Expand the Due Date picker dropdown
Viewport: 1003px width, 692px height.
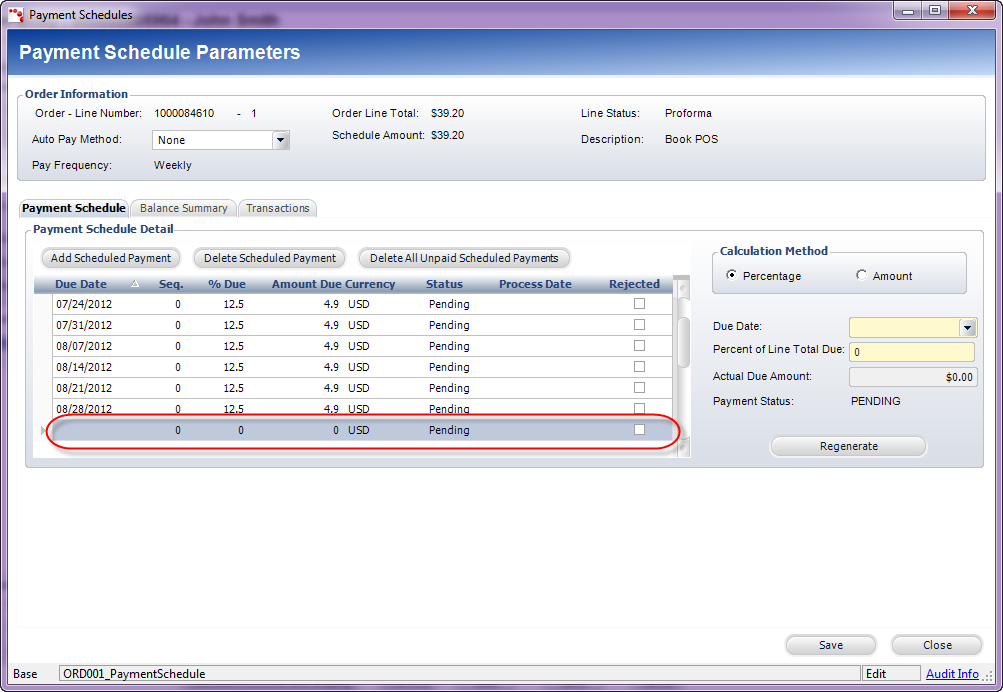[967, 327]
